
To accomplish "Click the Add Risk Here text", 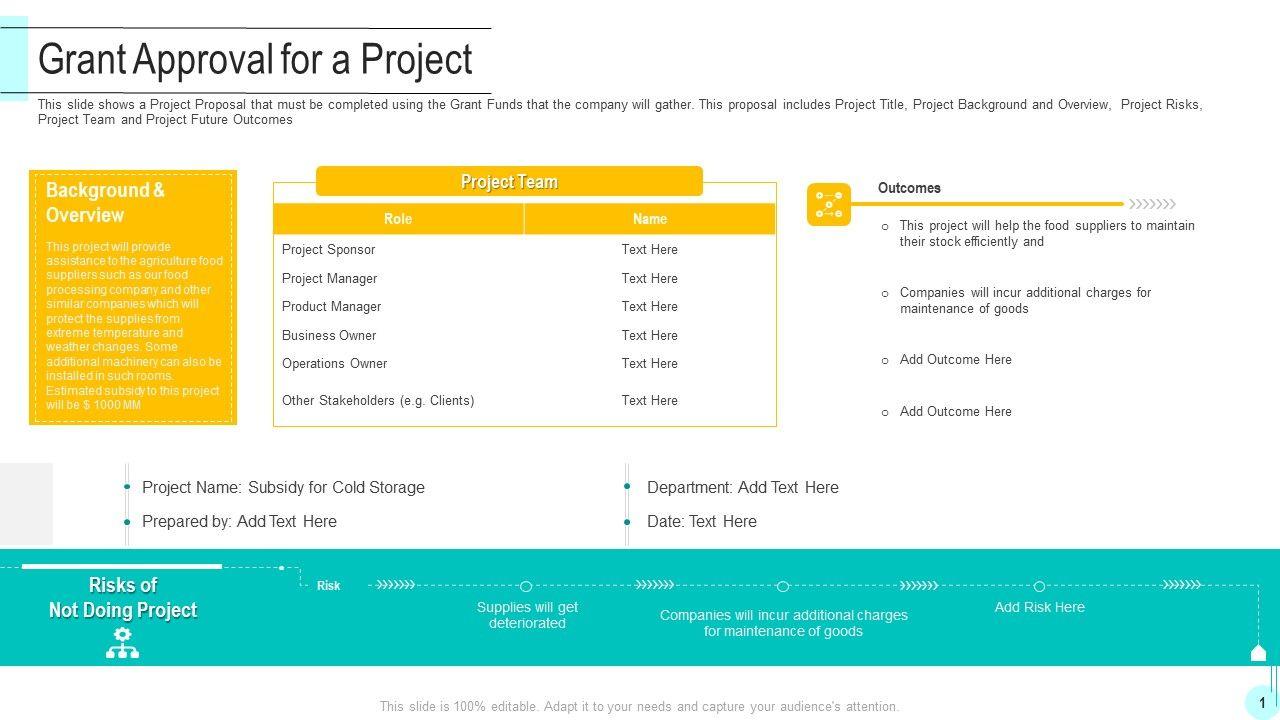I will click(x=1039, y=607).
